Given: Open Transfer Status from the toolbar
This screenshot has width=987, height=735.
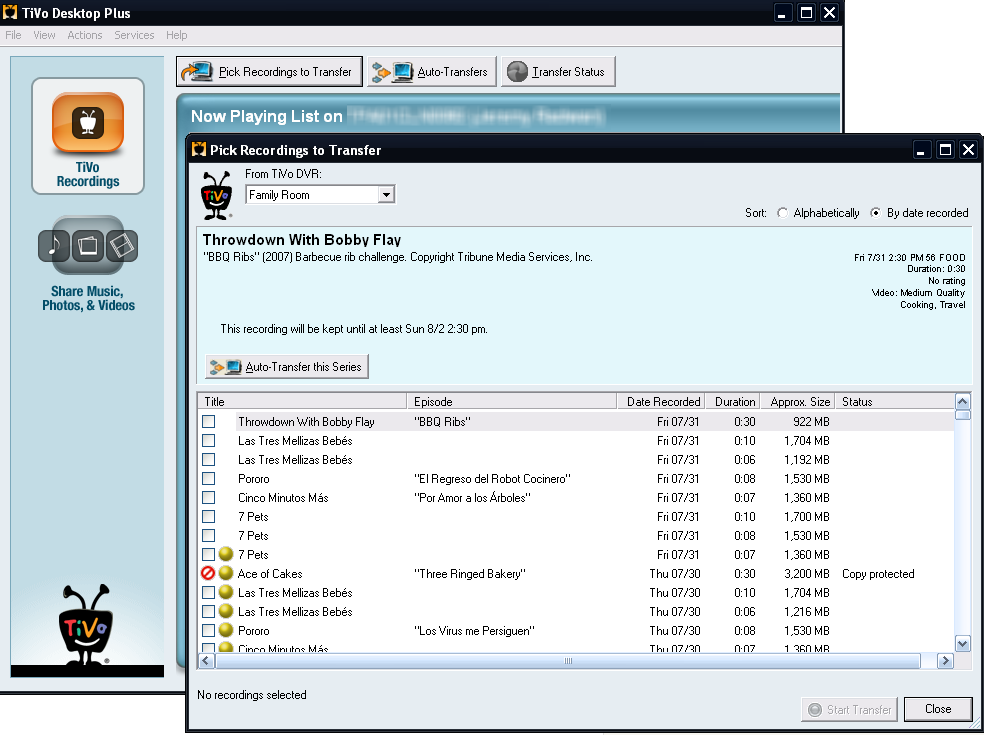Looking at the screenshot, I should 558,72.
